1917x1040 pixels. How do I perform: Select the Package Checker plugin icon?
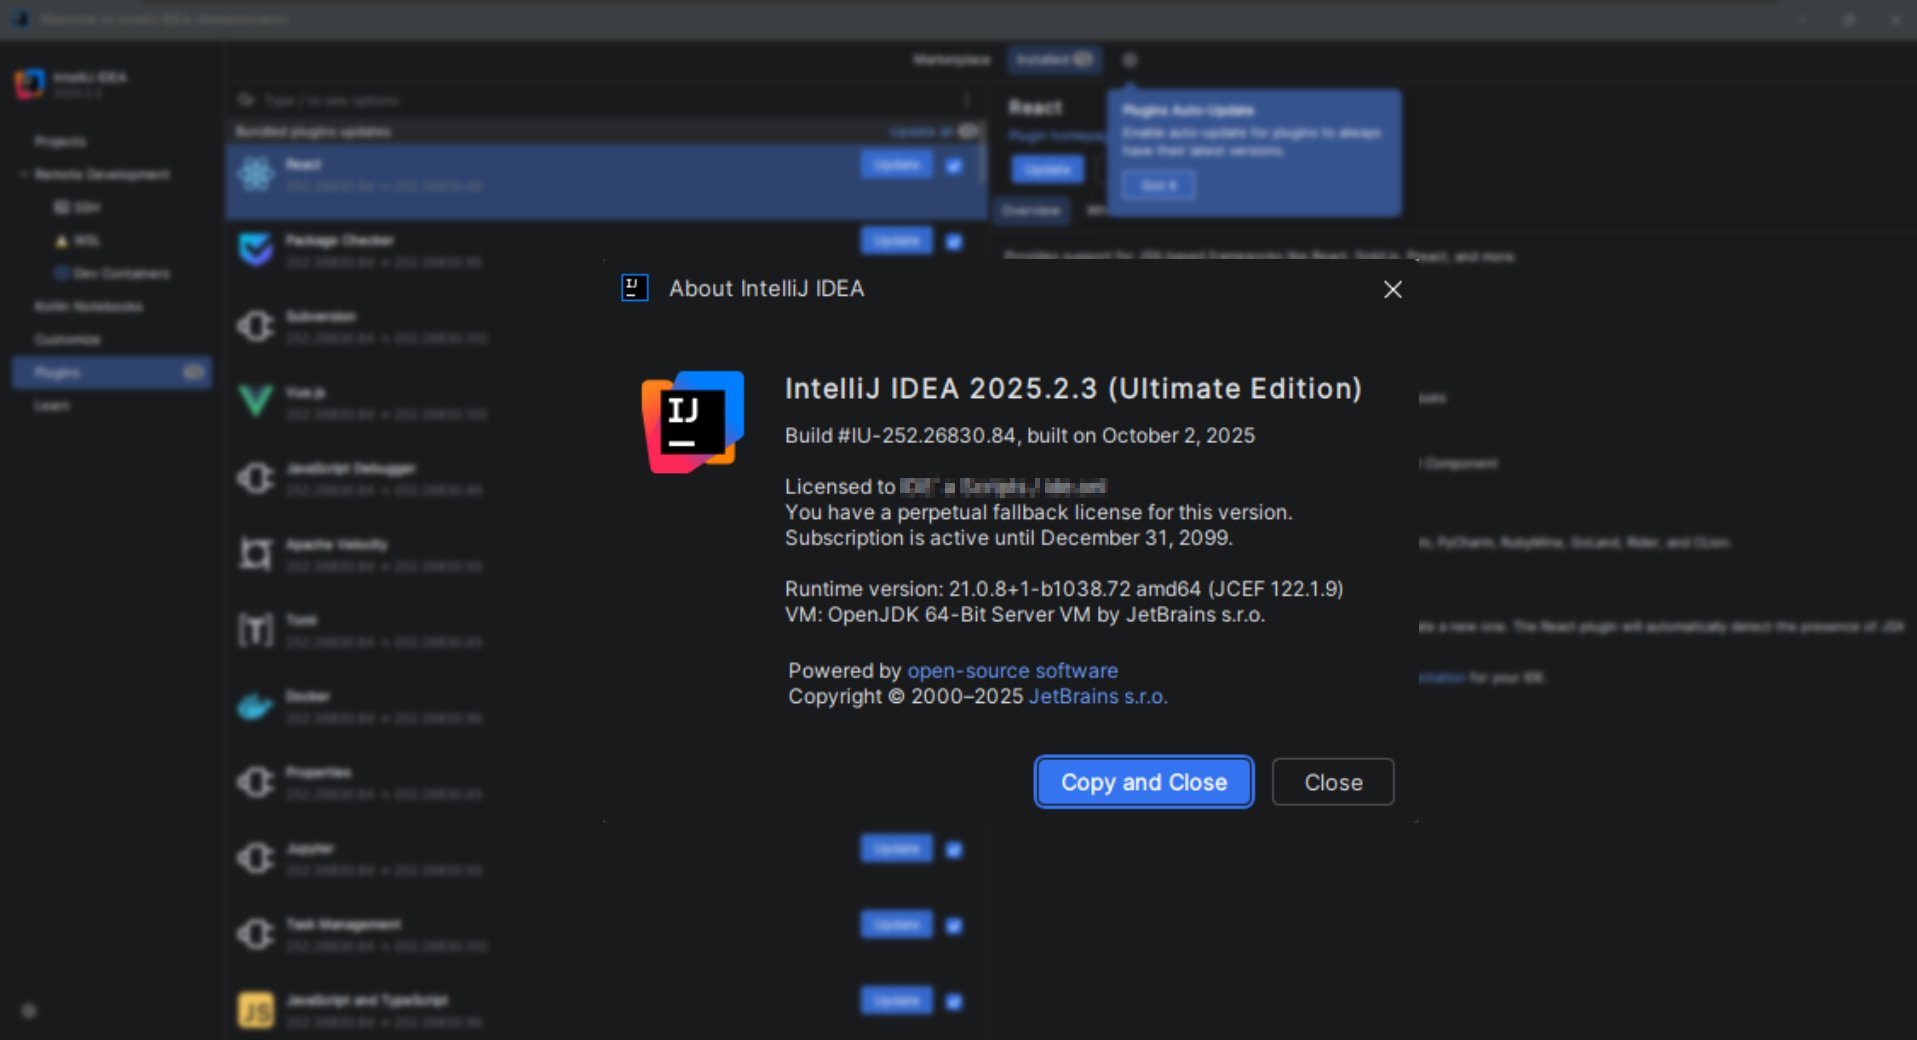coord(256,249)
